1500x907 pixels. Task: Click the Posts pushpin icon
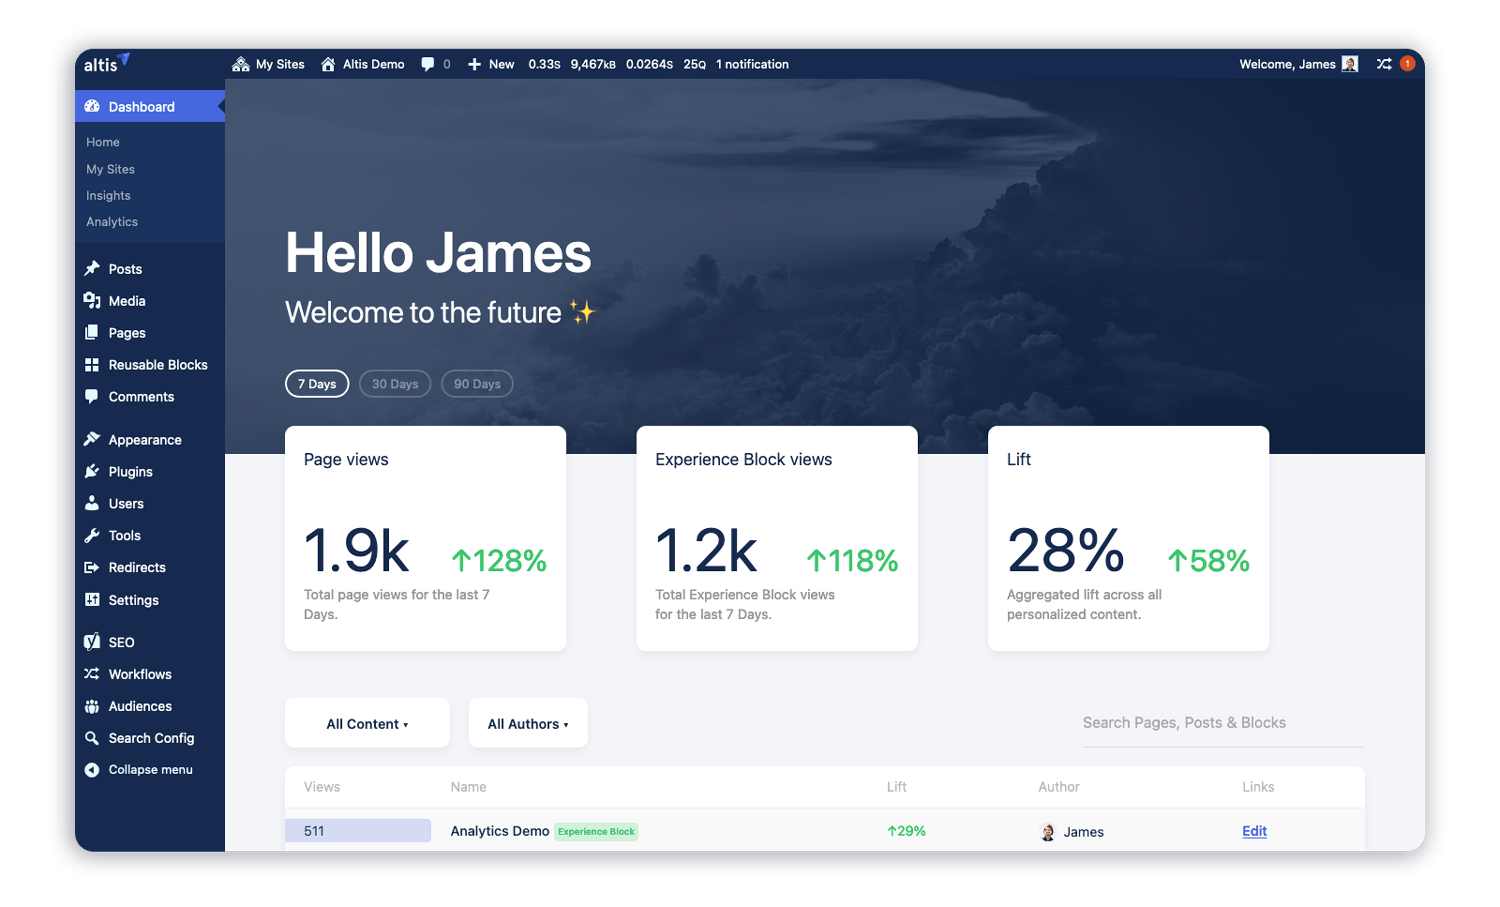(92, 268)
